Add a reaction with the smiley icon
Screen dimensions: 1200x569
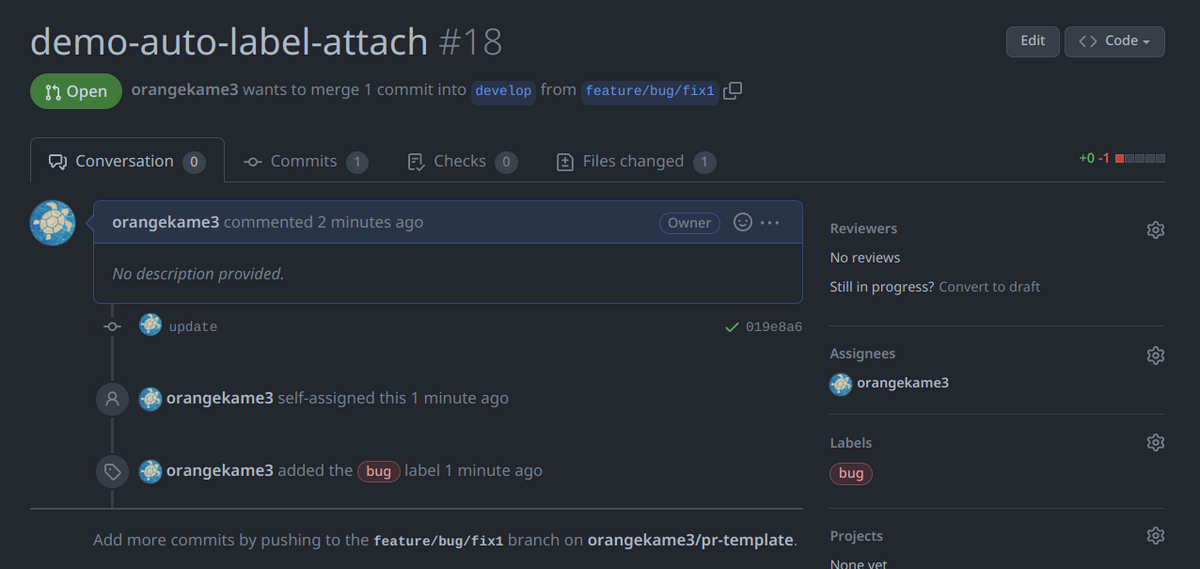[743, 222]
